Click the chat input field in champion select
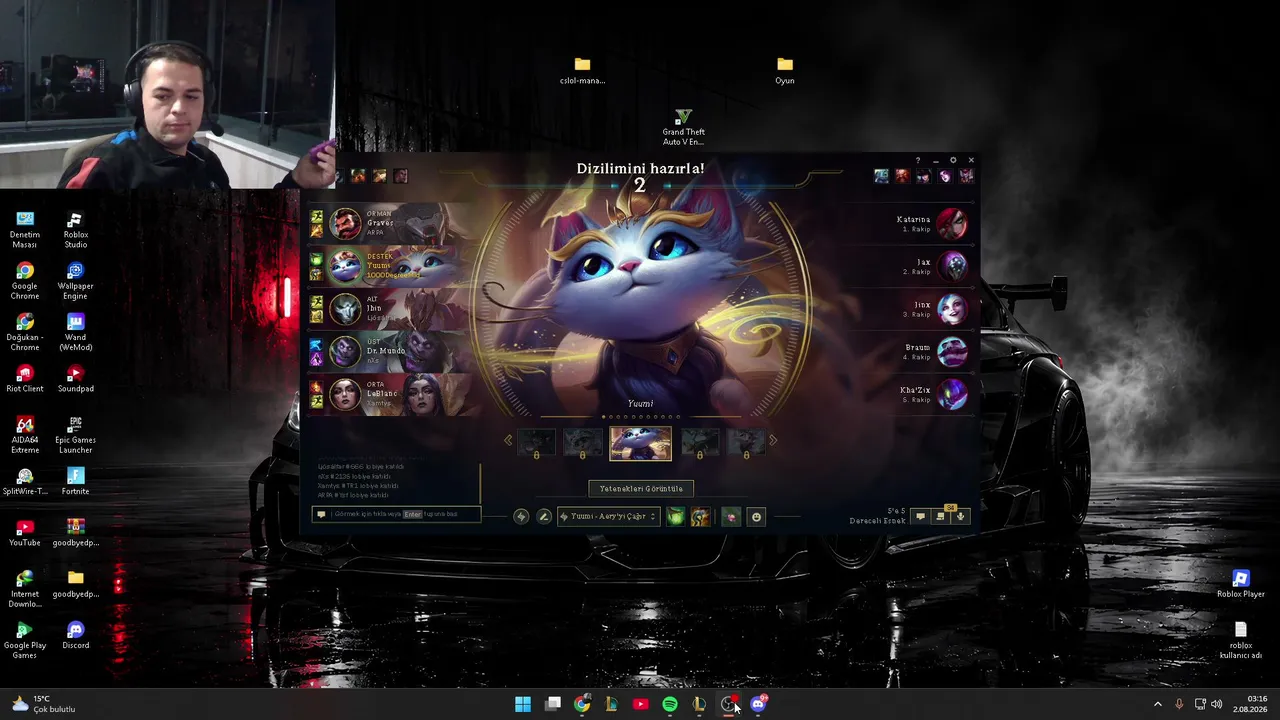Image resolution: width=1280 pixels, height=720 pixels. point(397,514)
